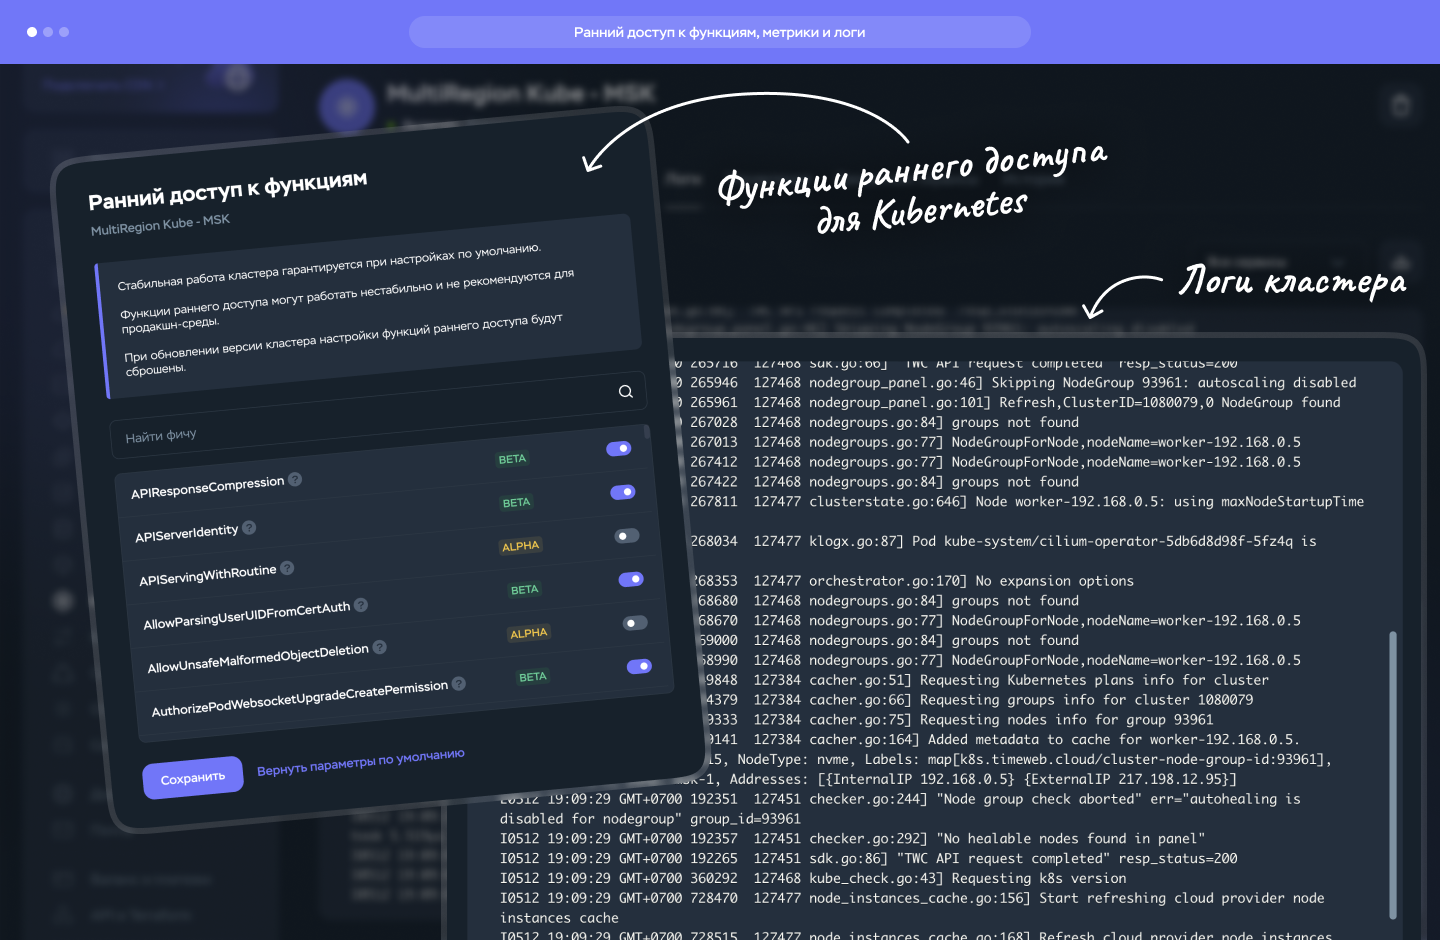1440x940 pixels.
Task: Click log line kube_check.go:43] Requesting k8s version
Action: (813, 878)
